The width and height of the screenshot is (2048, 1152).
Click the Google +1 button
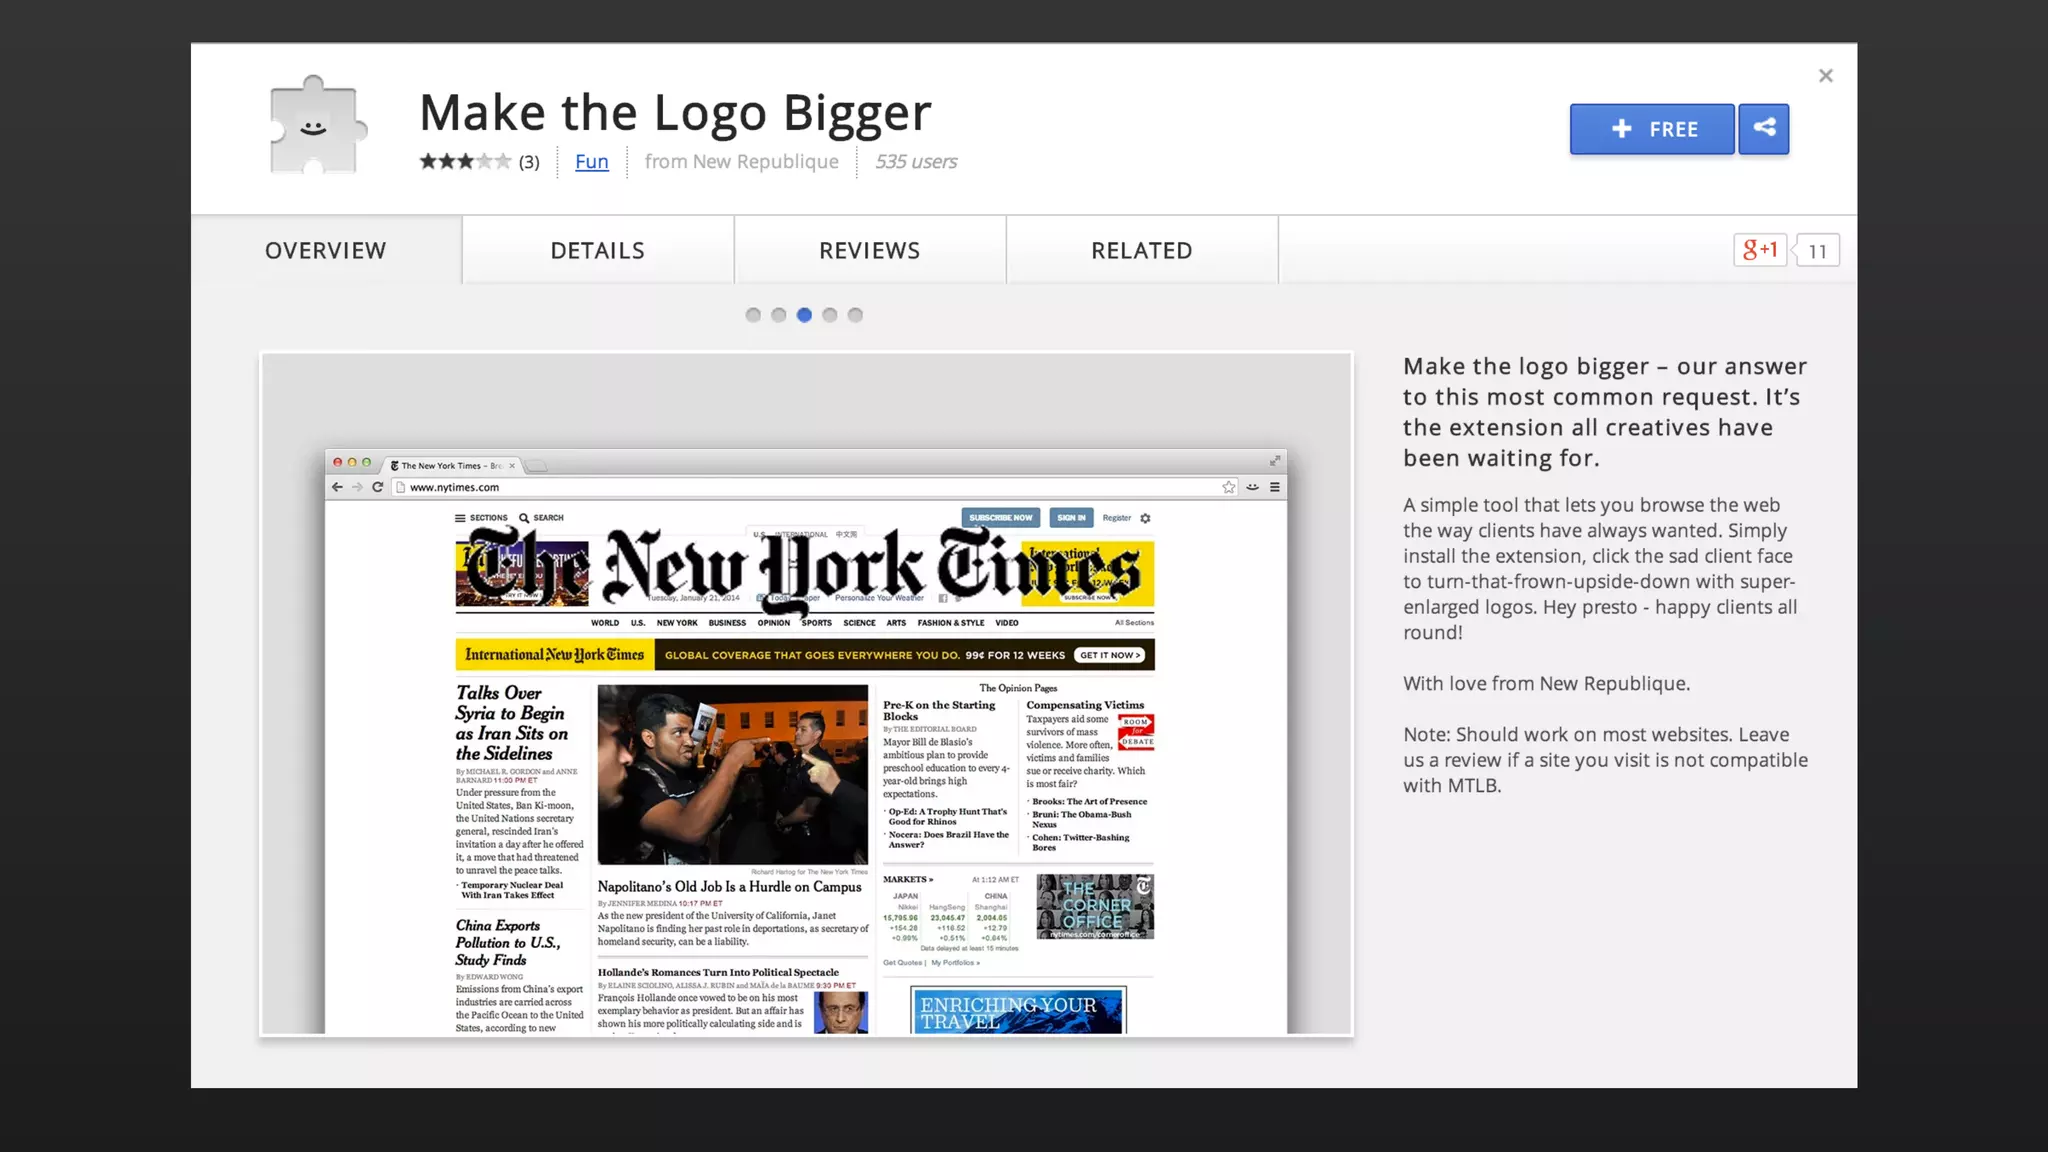pyautogui.click(x=1760, y=250)
